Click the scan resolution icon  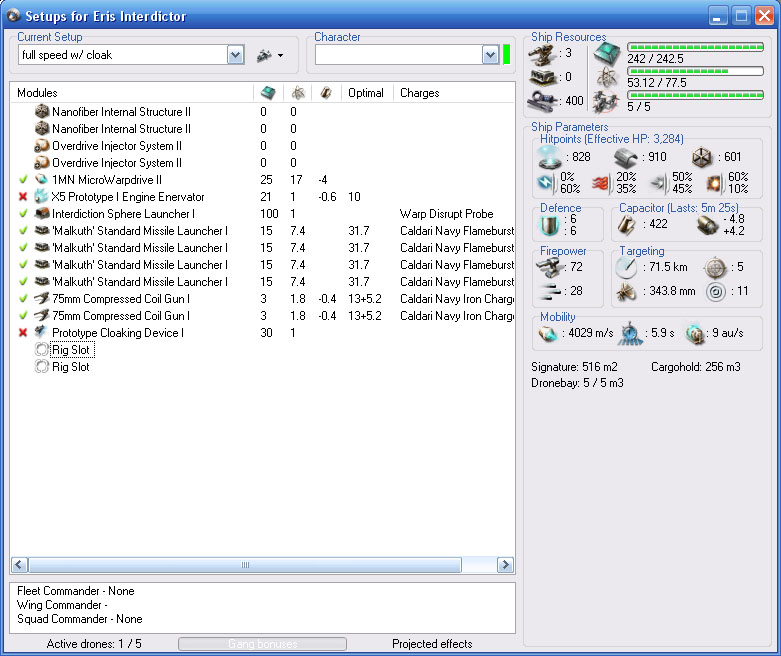pos(626,292)
